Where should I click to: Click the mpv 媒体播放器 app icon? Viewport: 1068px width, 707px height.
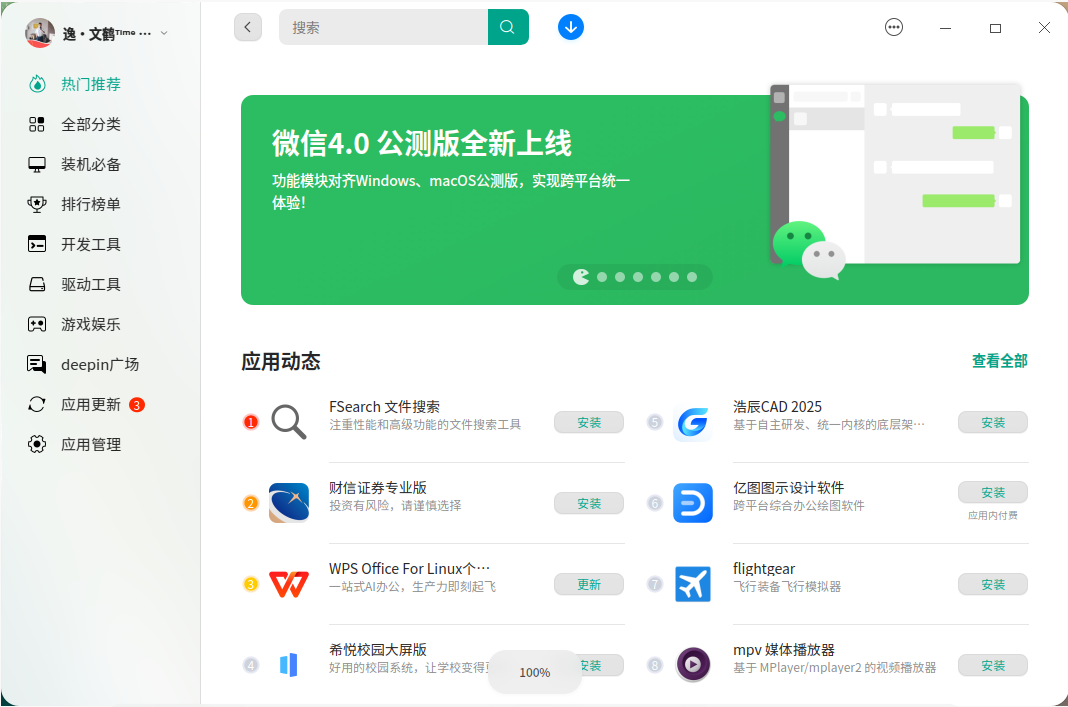coord(693,664)
